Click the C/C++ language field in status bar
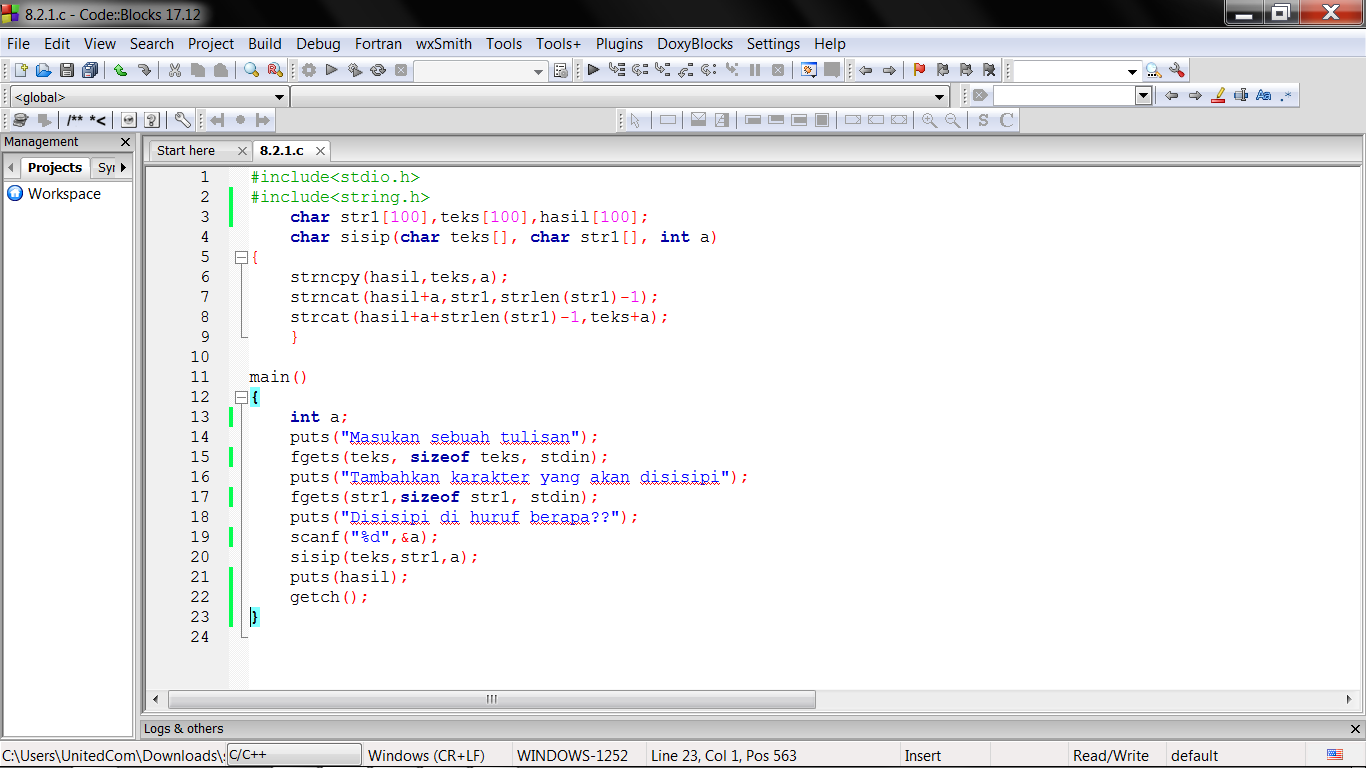The image size is (1366, 768). [294, 755]
